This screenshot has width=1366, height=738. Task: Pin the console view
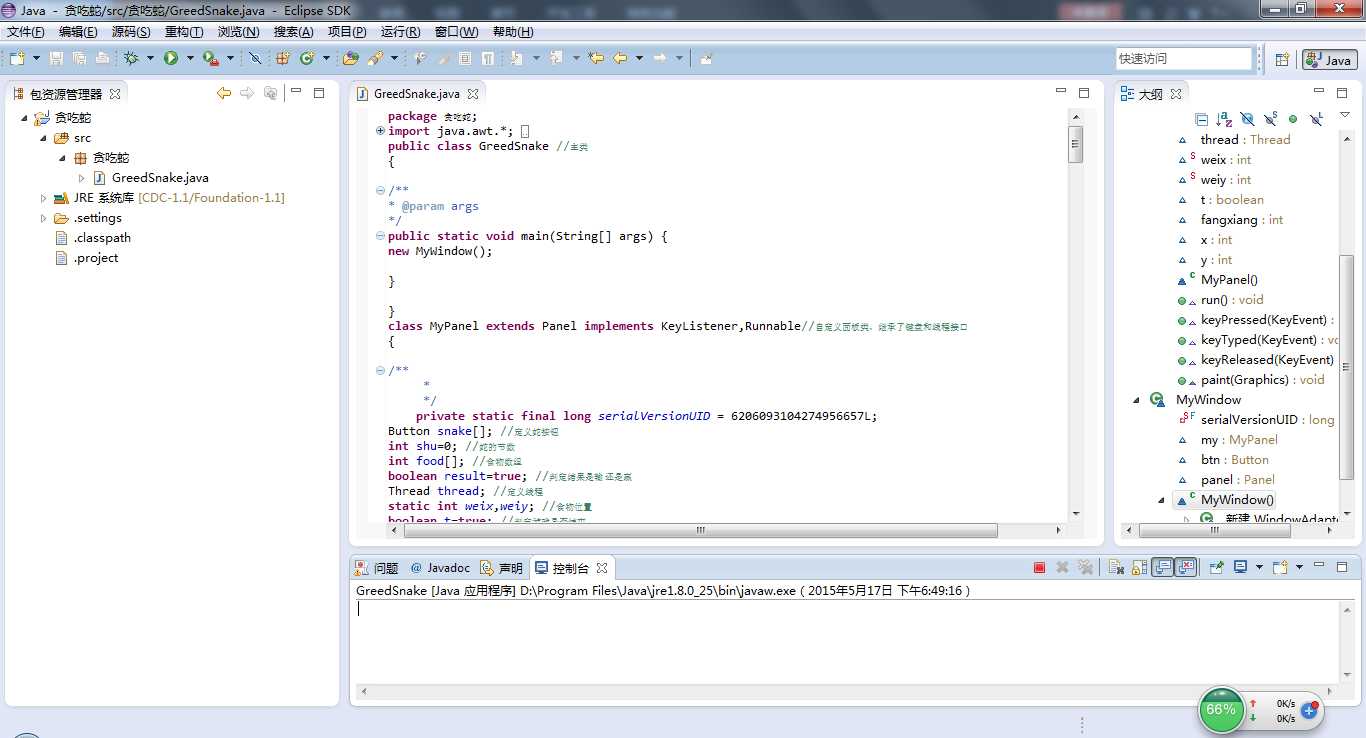pyautogui.click(x=1216, y=567)
